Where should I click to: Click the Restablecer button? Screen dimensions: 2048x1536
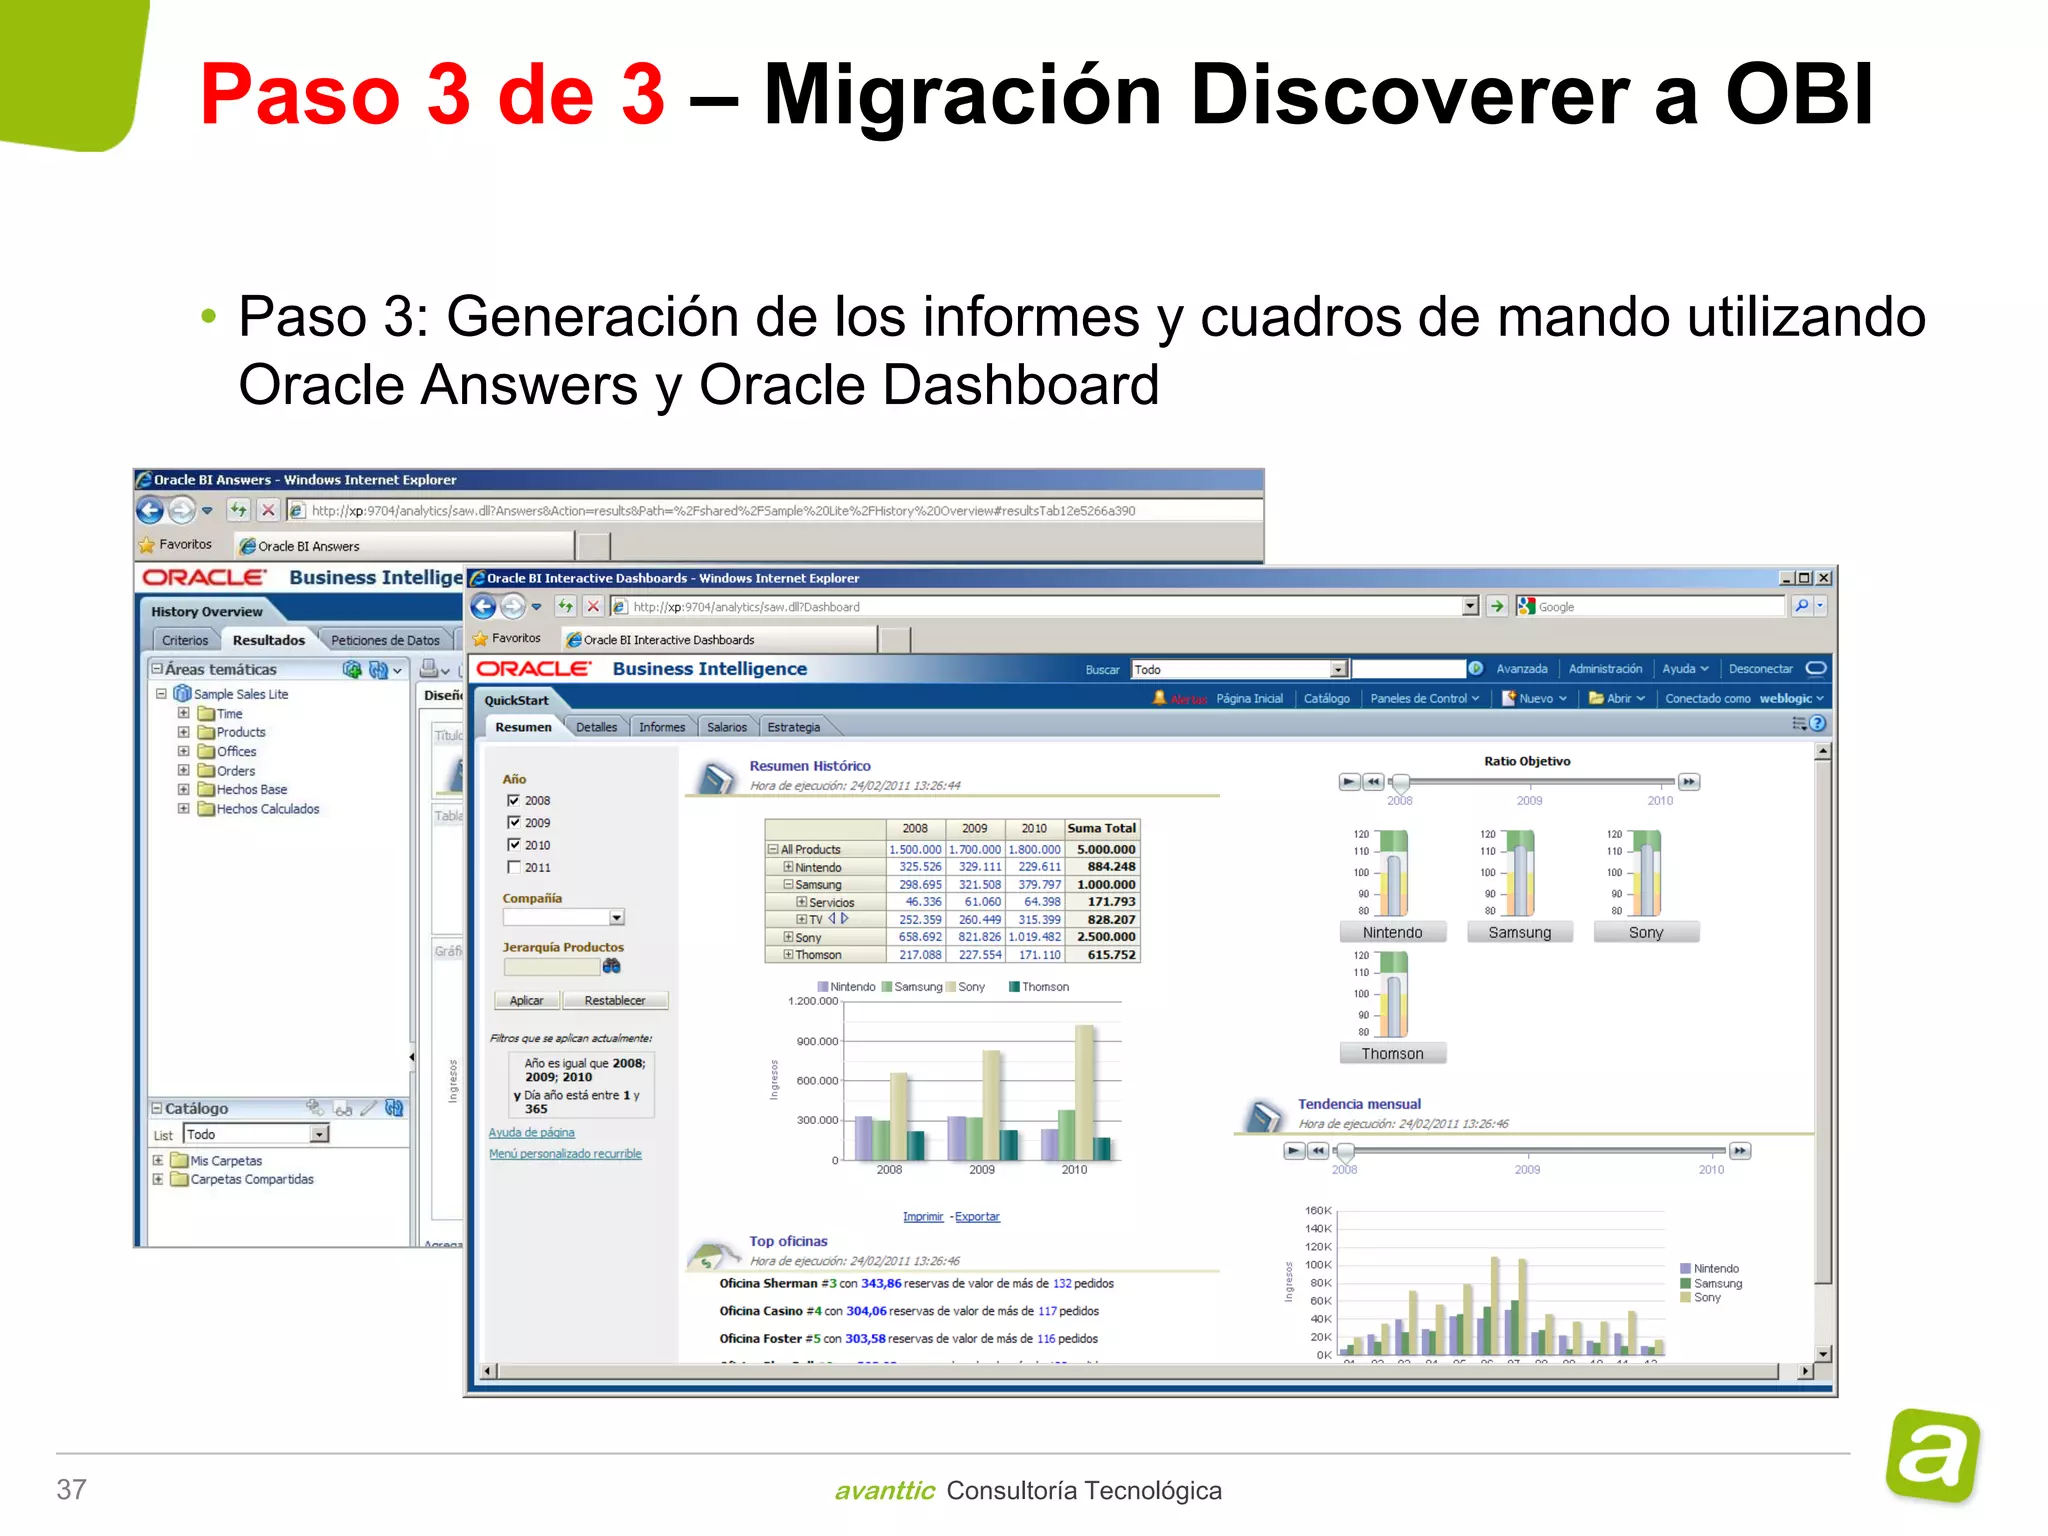615,1000
